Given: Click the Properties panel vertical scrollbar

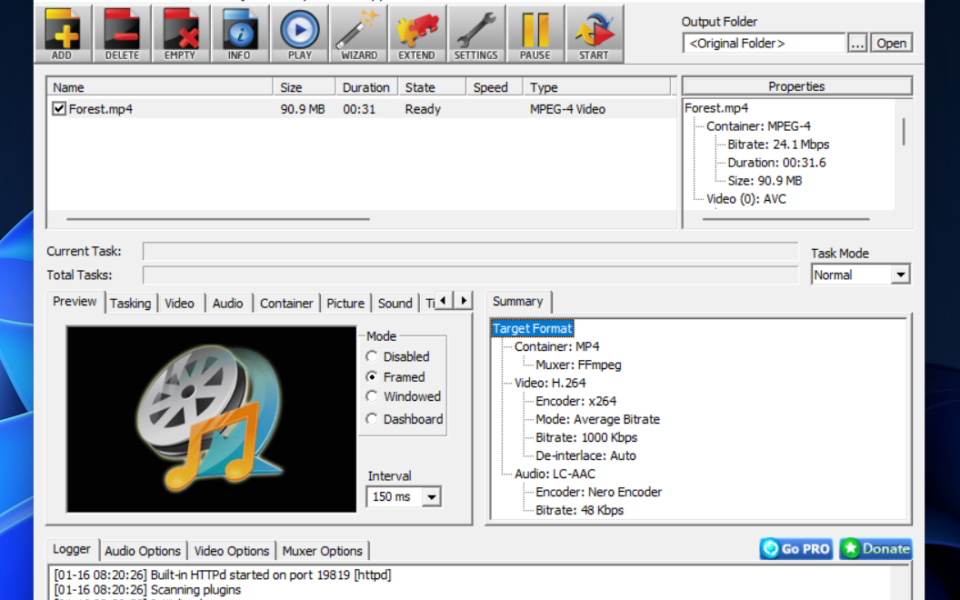Looking at the screenshot, I should pos(904,132).
